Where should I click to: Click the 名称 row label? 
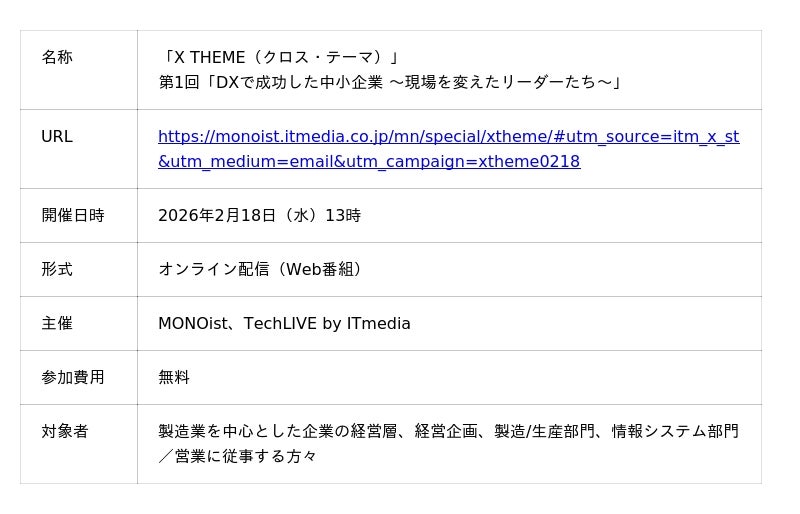57,57
